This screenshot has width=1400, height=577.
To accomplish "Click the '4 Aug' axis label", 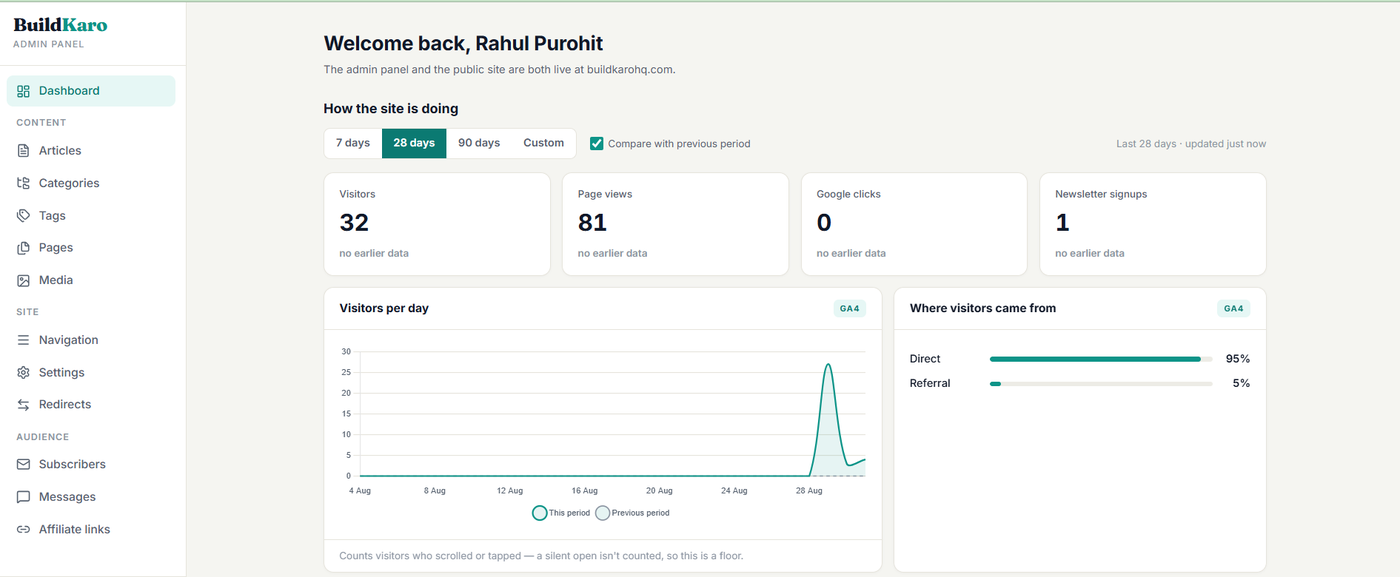I will pos(360,491).
